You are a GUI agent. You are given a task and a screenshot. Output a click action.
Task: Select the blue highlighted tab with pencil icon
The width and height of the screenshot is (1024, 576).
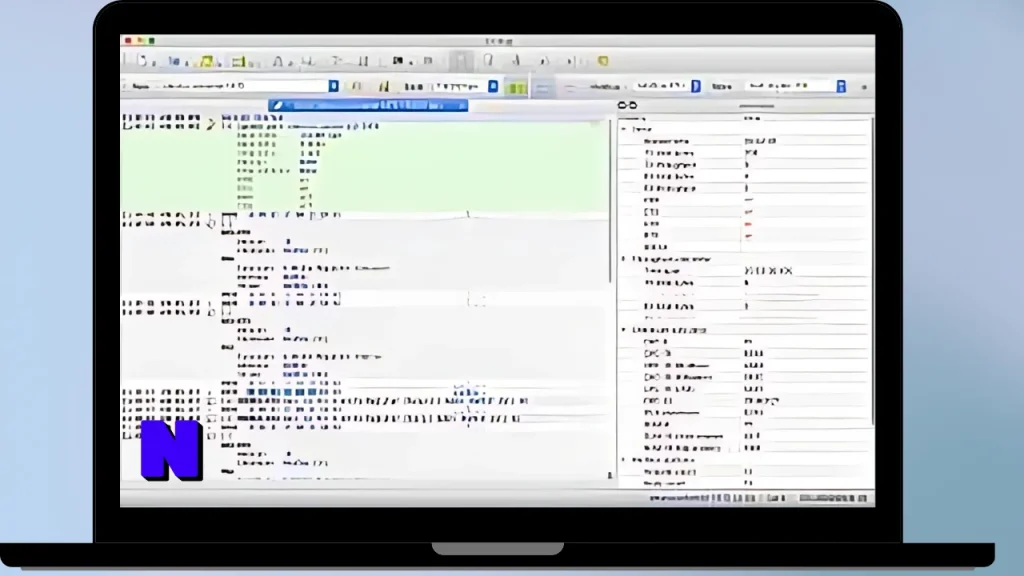(368, 105)
